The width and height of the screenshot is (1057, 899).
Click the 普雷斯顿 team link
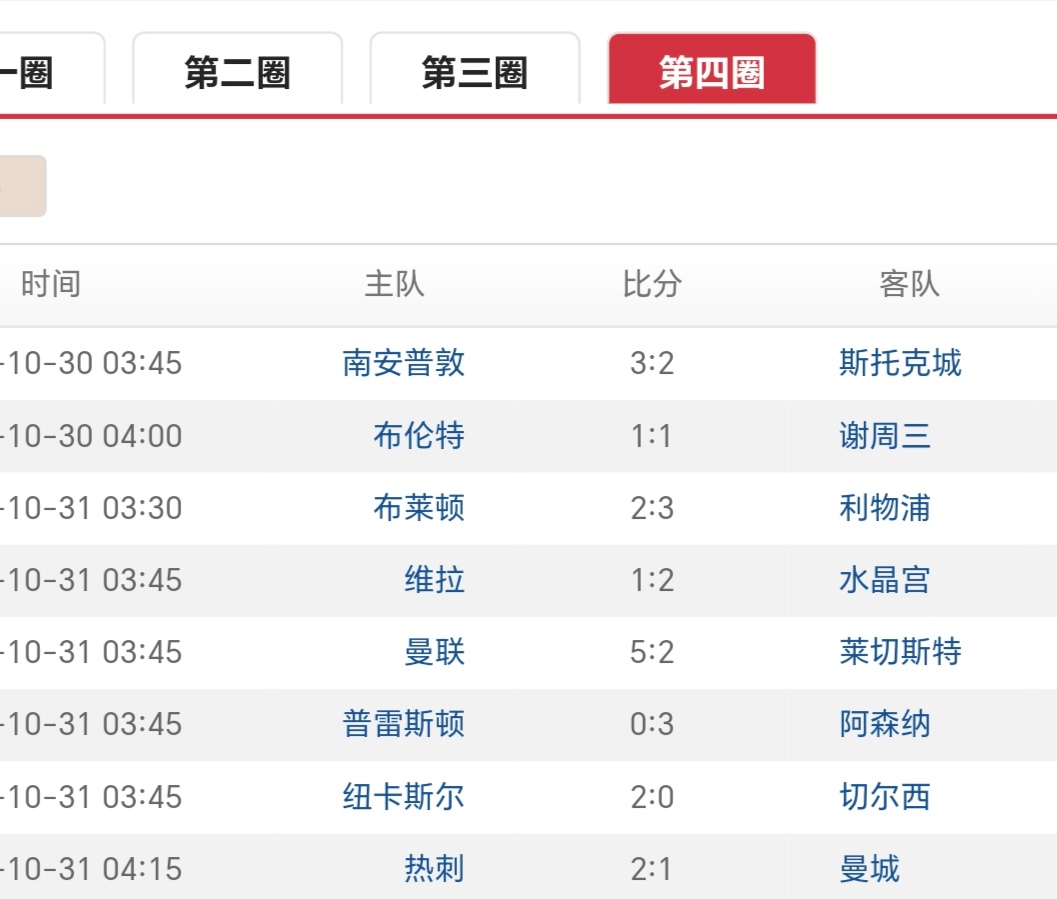(x=403, y=724)
